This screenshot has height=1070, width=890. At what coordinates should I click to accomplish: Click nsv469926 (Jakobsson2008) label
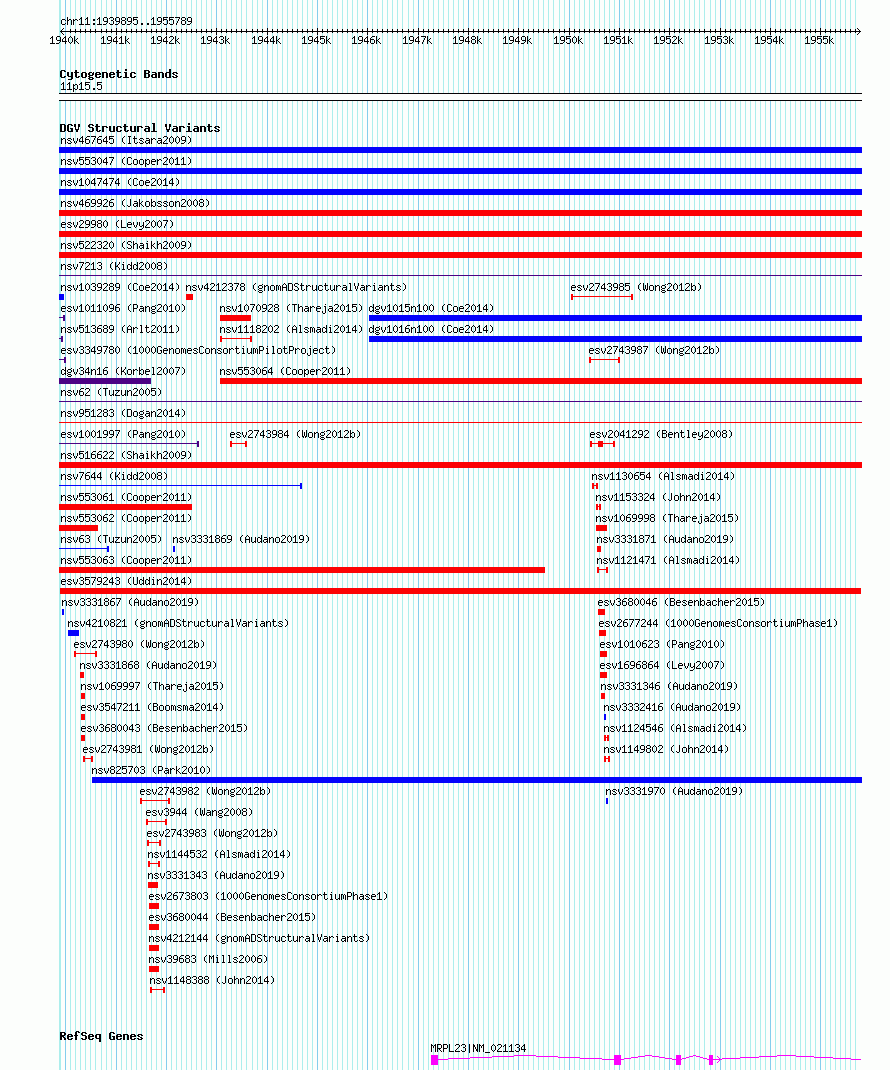[134, 203]
